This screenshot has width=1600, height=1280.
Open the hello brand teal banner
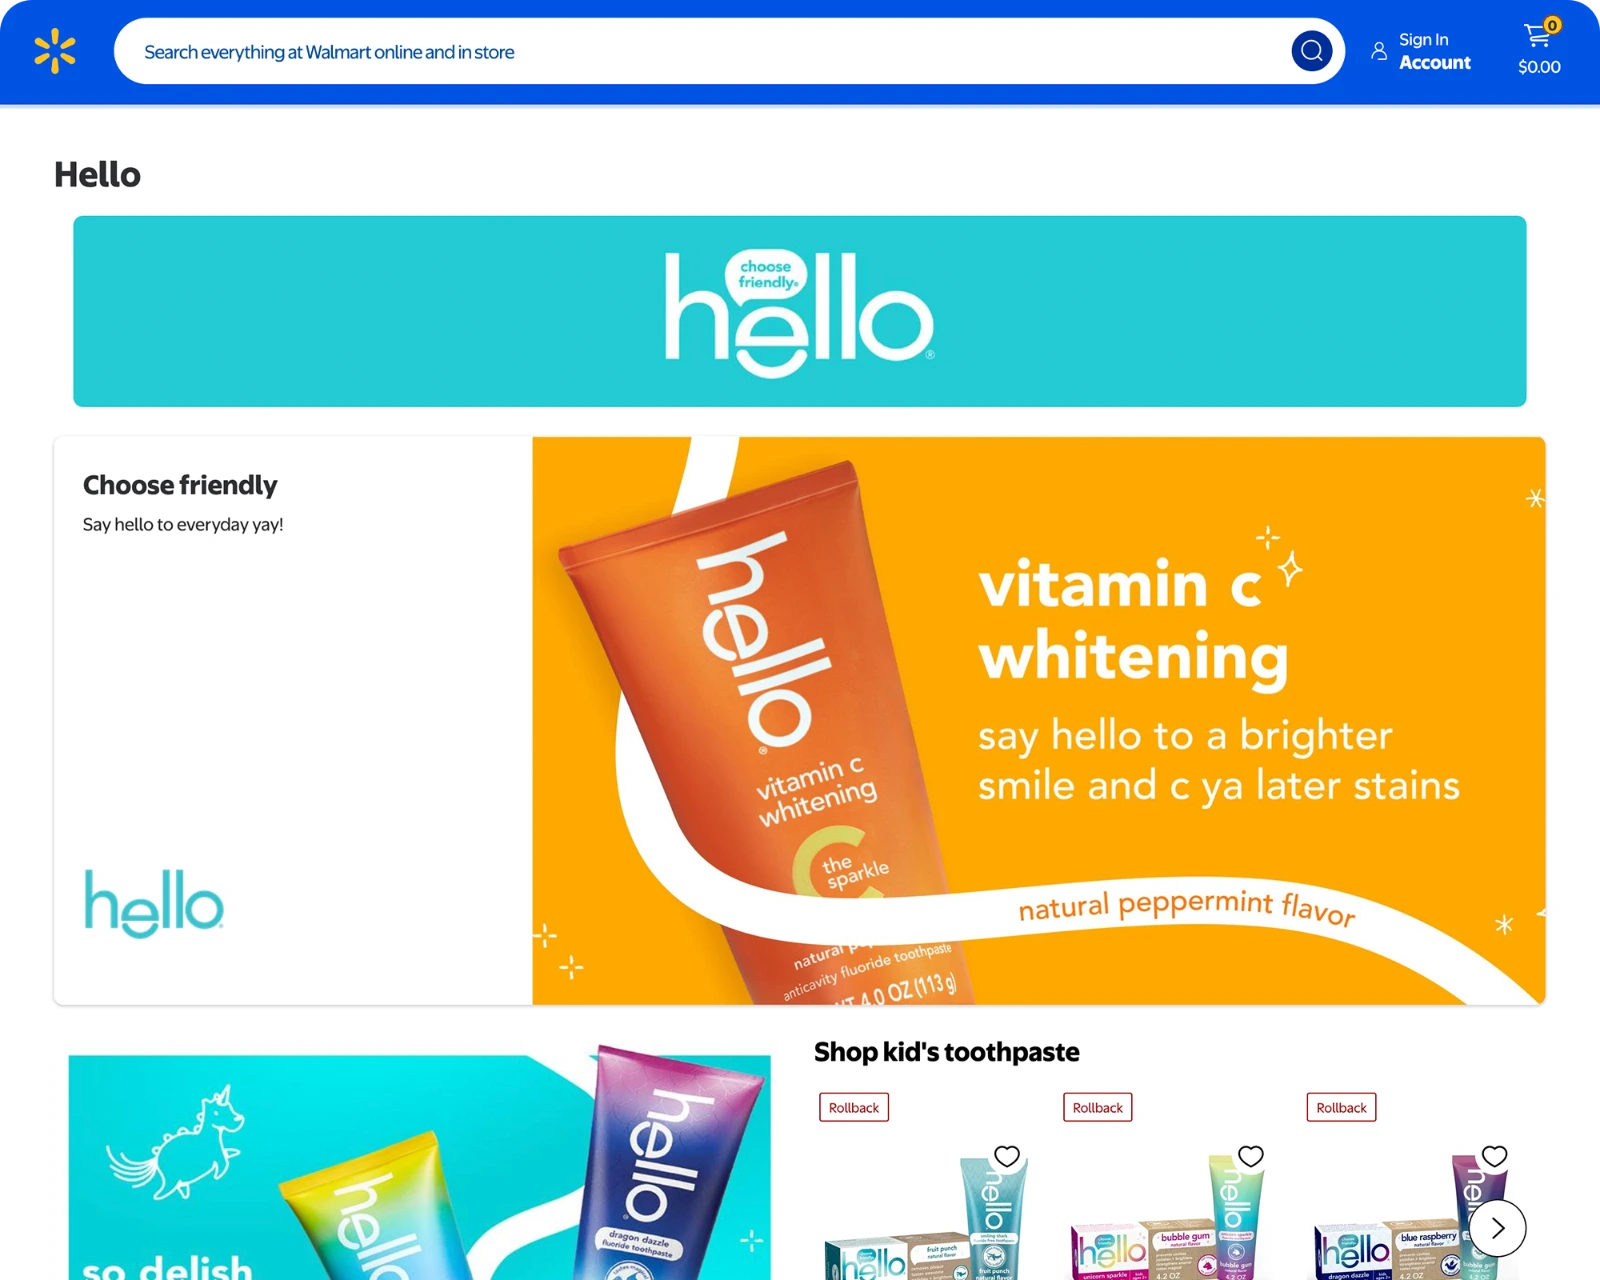[x=800, y=311]
